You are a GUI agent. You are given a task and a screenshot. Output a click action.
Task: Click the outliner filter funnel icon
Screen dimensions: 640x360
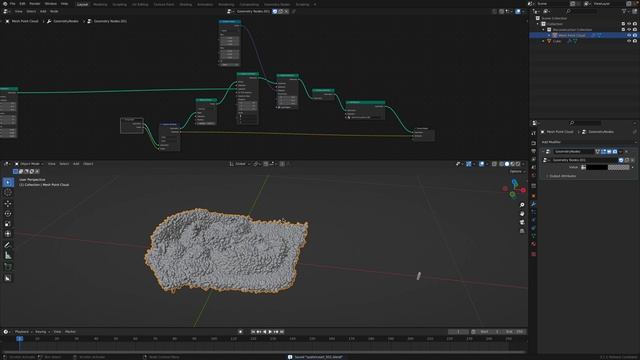point(624,11)
